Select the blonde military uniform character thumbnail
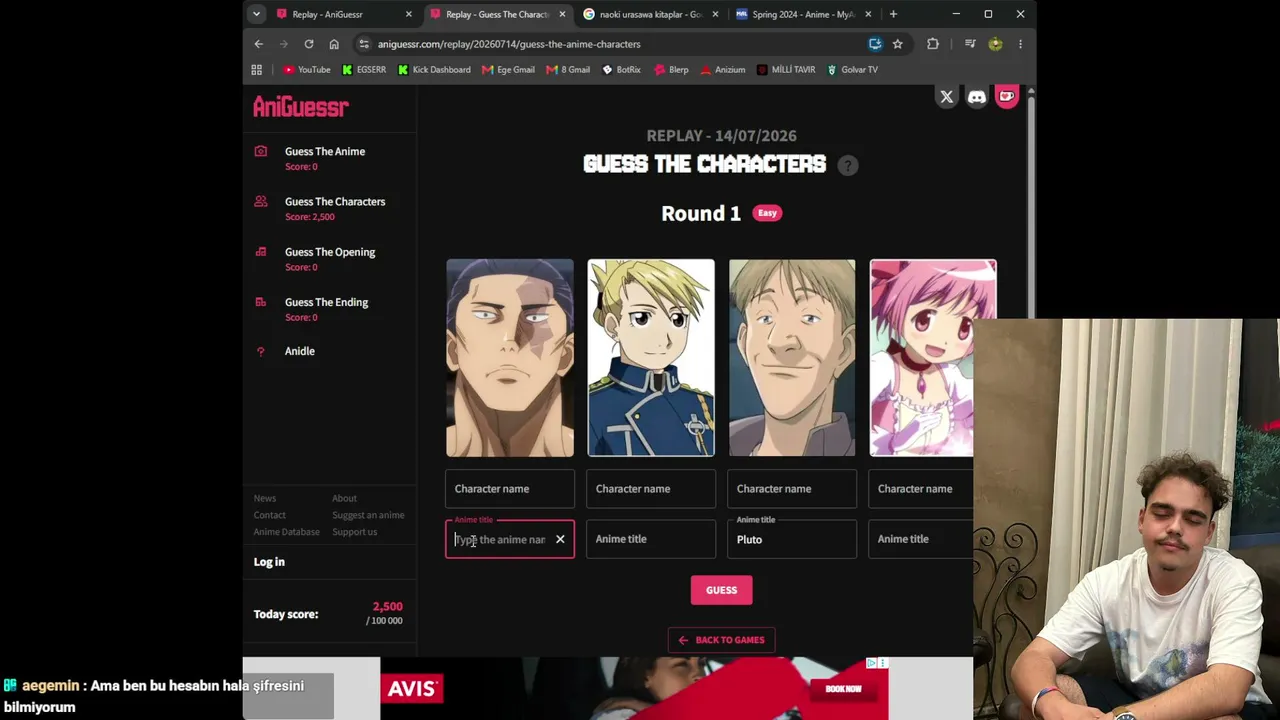 (651, 358)
